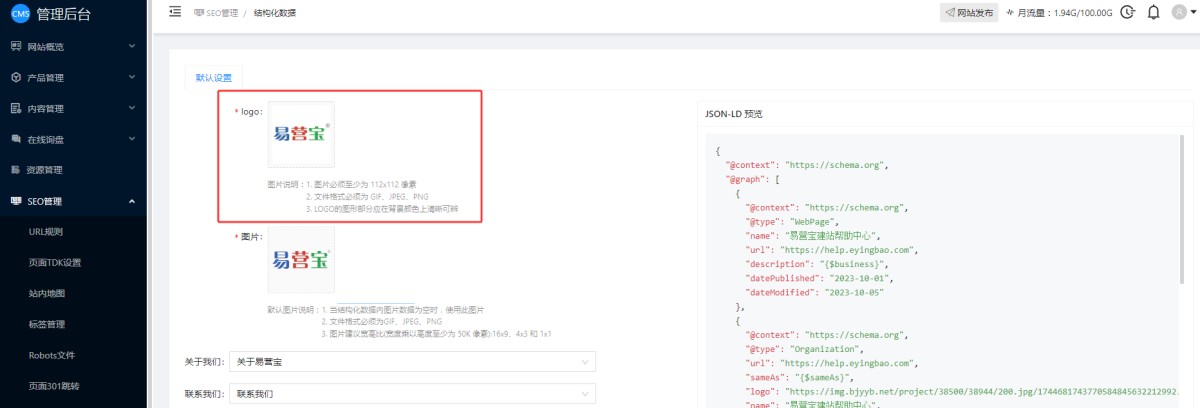1200x408 pixels.
Task: Open the account dropdown arrow
Action: pos(1192,14)
